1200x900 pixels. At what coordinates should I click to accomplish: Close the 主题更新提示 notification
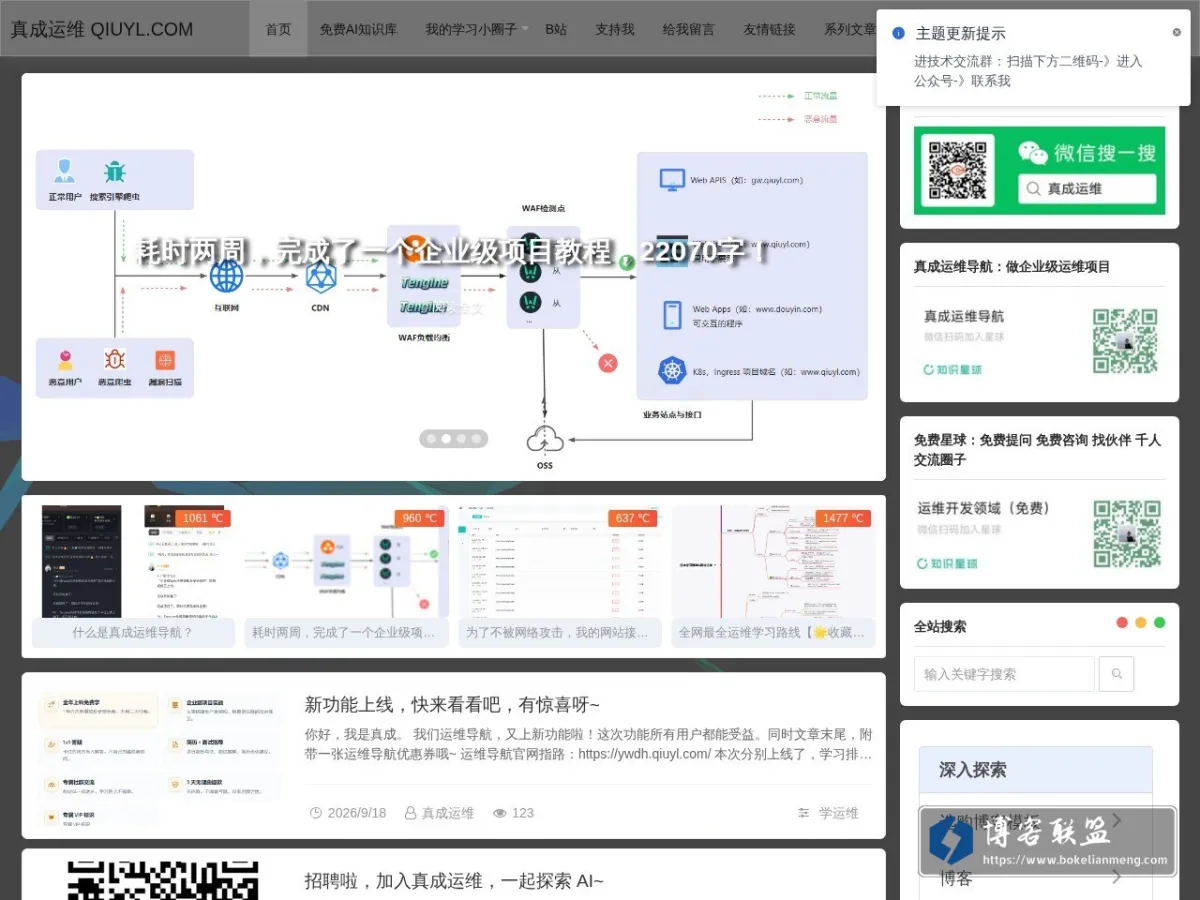click(1176, 32)
